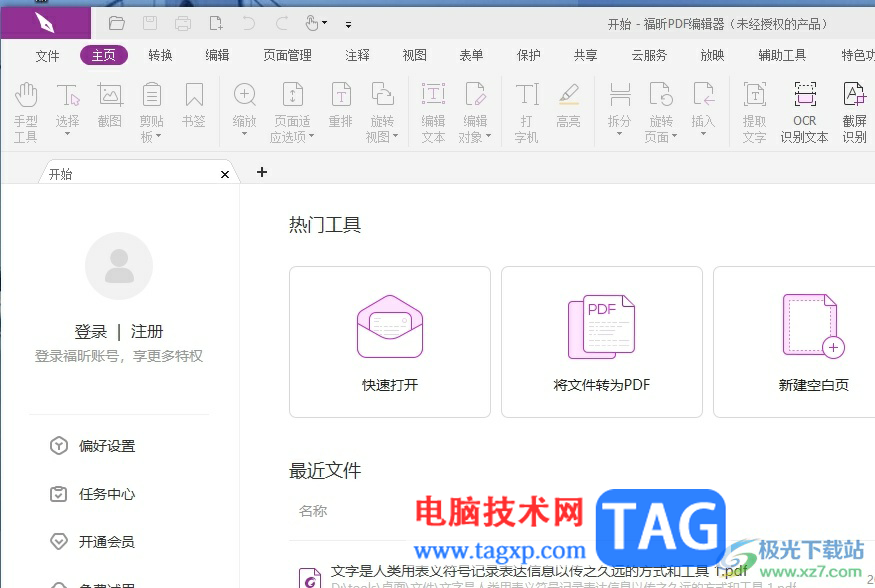Expand the Split (拆分) dropdown arrow
The height and width of the screenshot is (588, 875).
pos(619,134)
